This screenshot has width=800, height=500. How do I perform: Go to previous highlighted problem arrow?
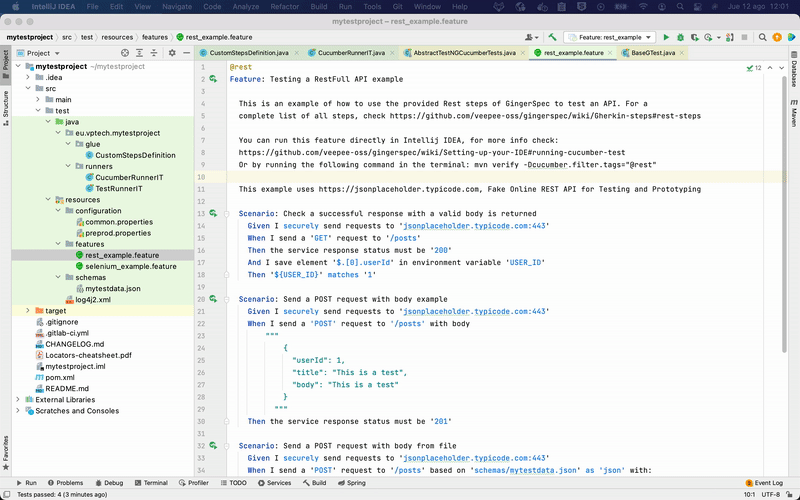770,68
